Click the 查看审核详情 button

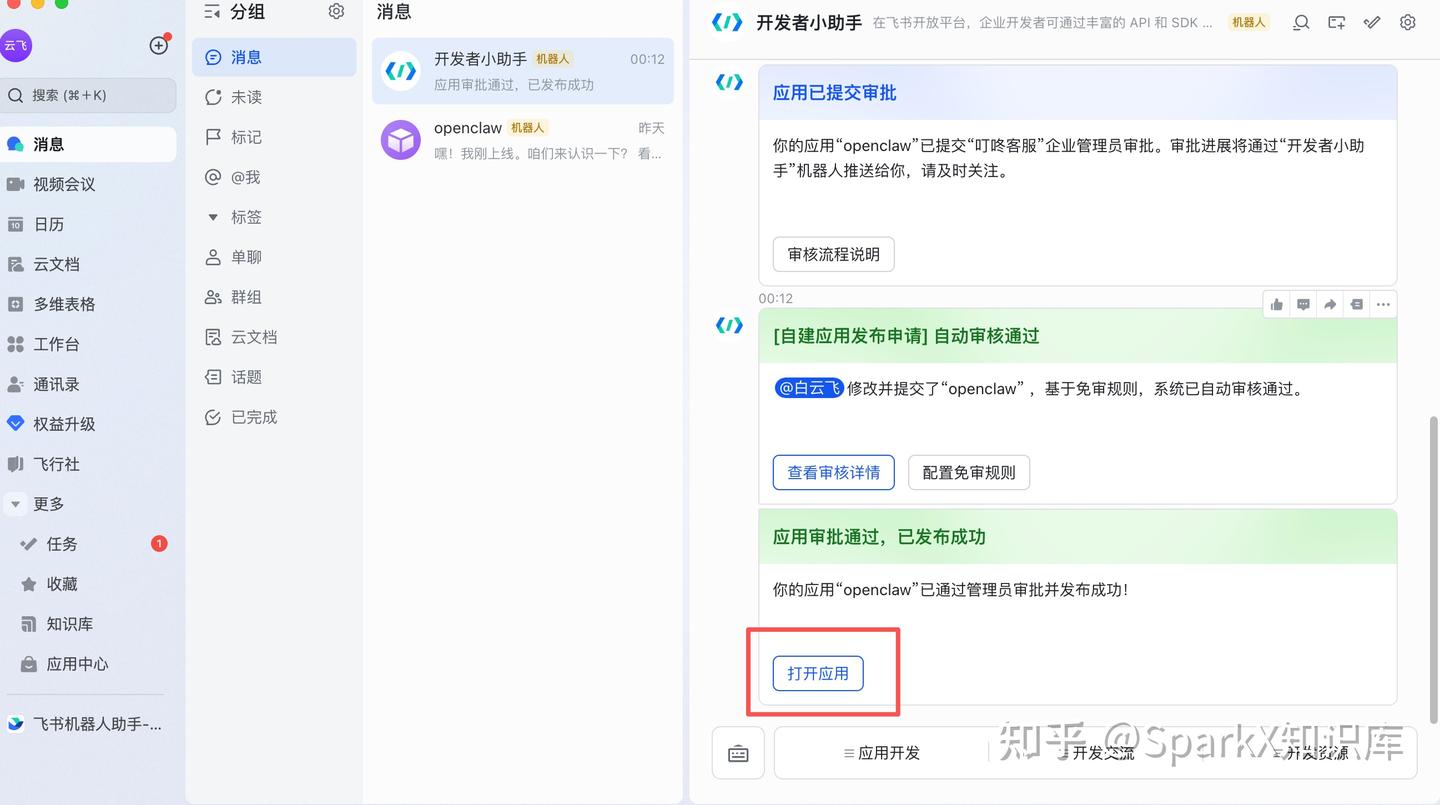(x=834, y=472)
